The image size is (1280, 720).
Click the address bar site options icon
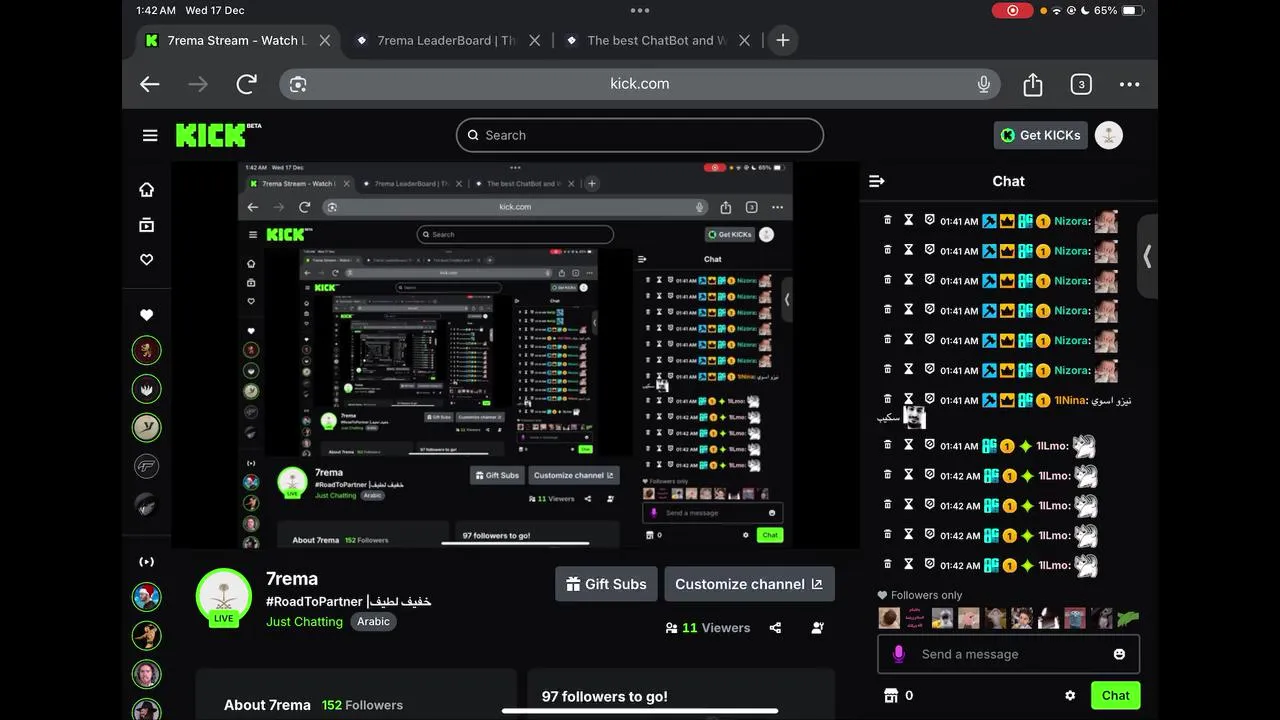(x=298, y=84)
